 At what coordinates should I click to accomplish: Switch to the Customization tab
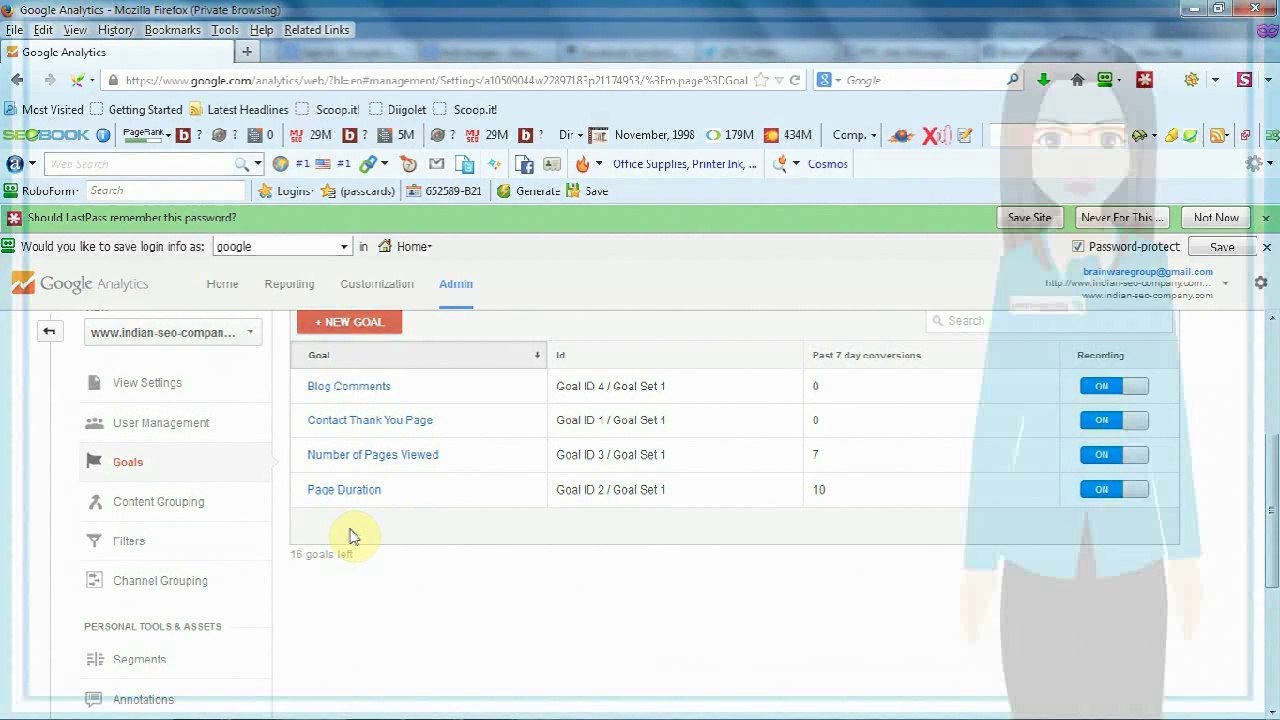point(377,284)
